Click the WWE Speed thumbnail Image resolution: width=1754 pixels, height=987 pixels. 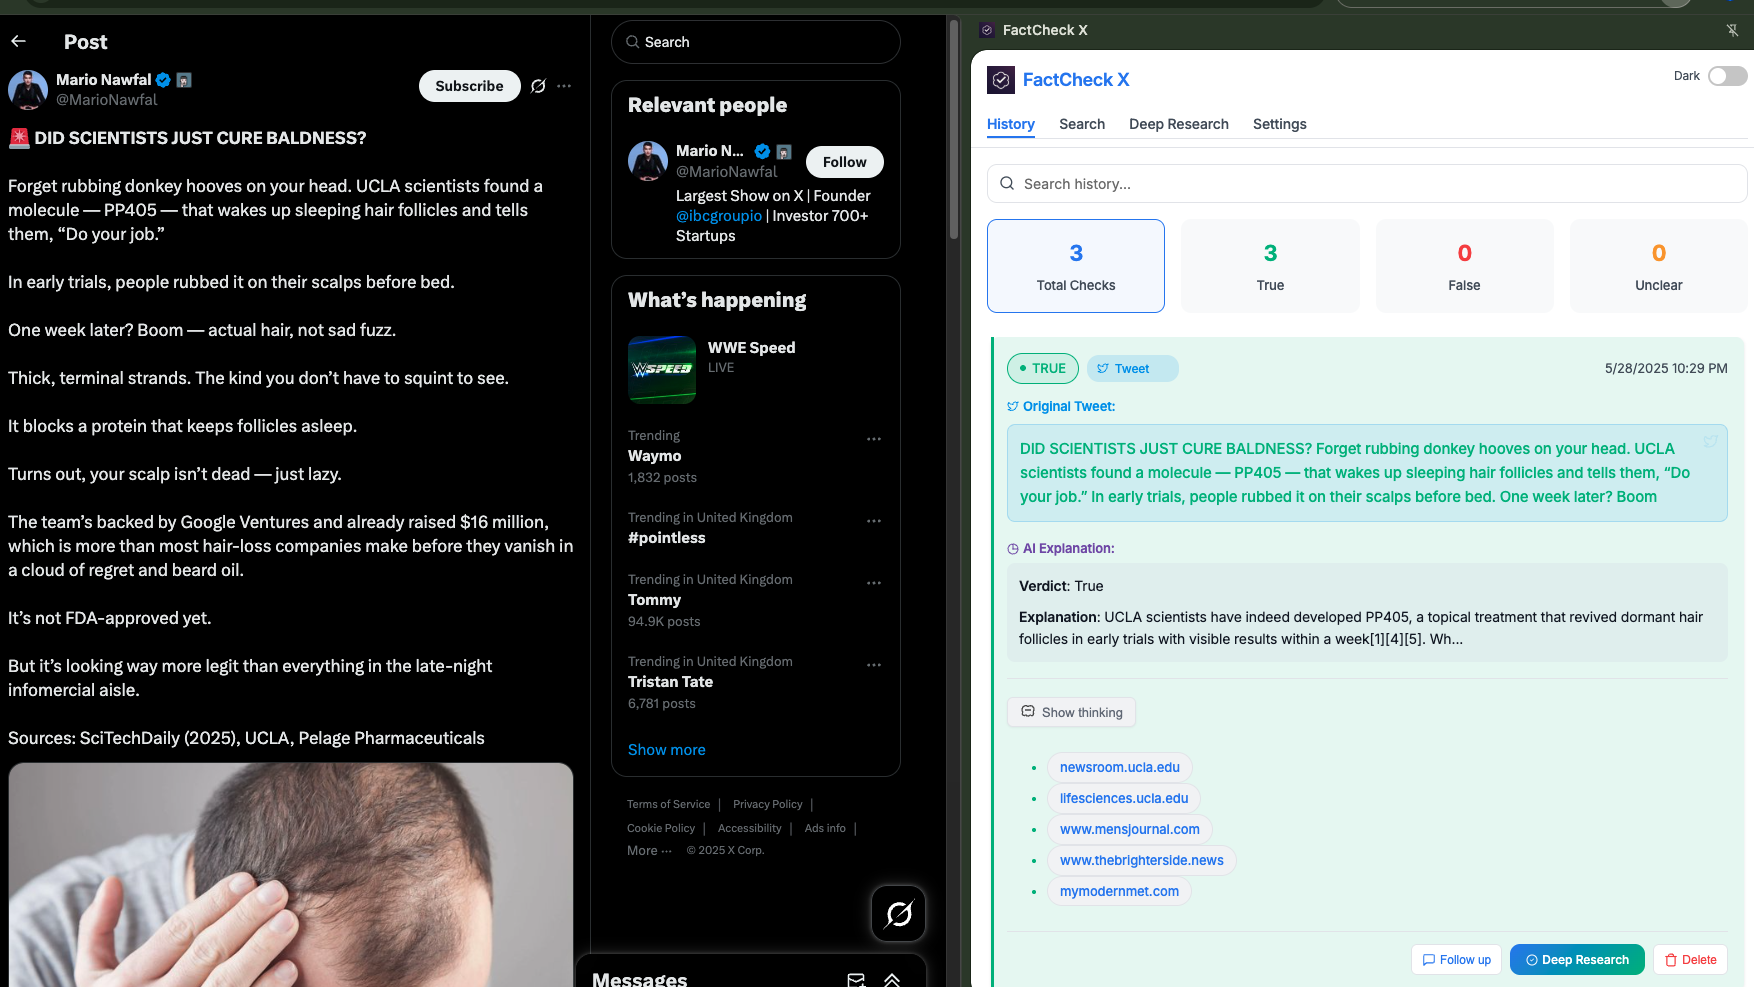[662, 370]
